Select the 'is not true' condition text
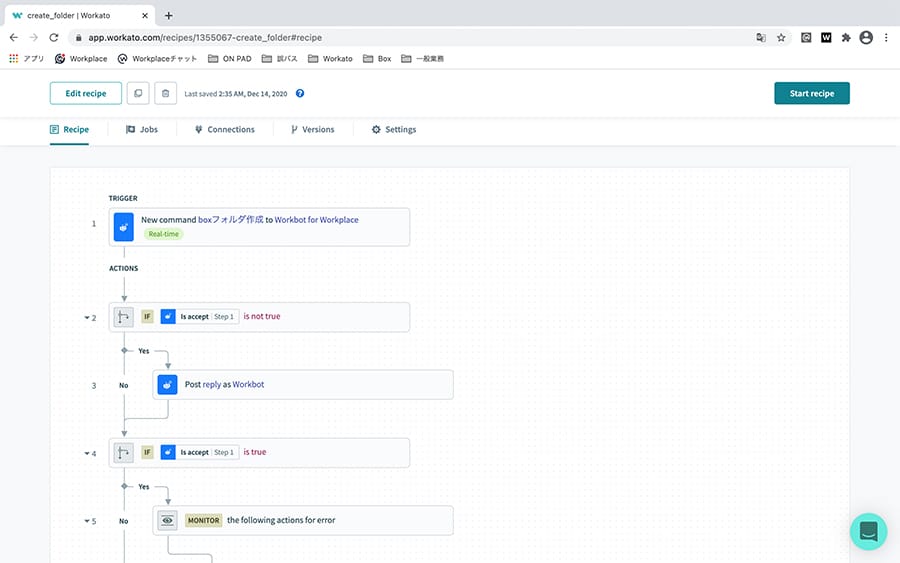 262,316
